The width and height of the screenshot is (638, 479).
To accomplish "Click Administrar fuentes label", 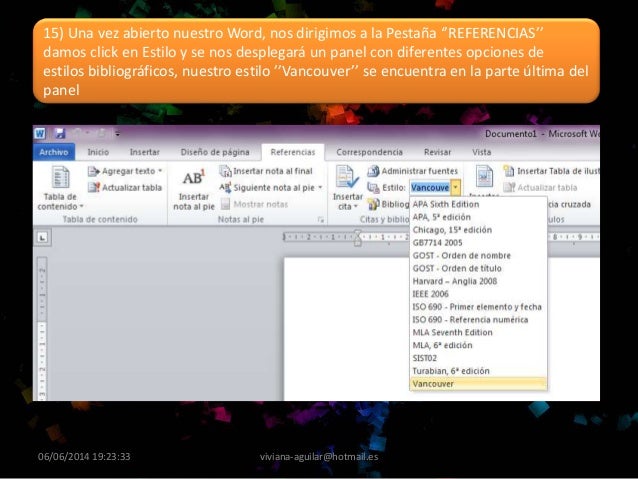I will click(x=420, y=171).
